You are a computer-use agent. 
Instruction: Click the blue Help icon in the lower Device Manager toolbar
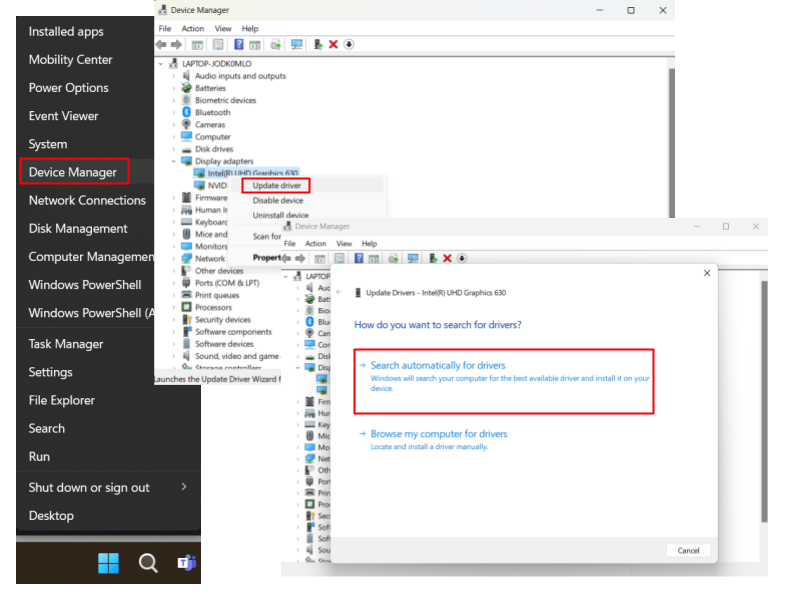359,258
